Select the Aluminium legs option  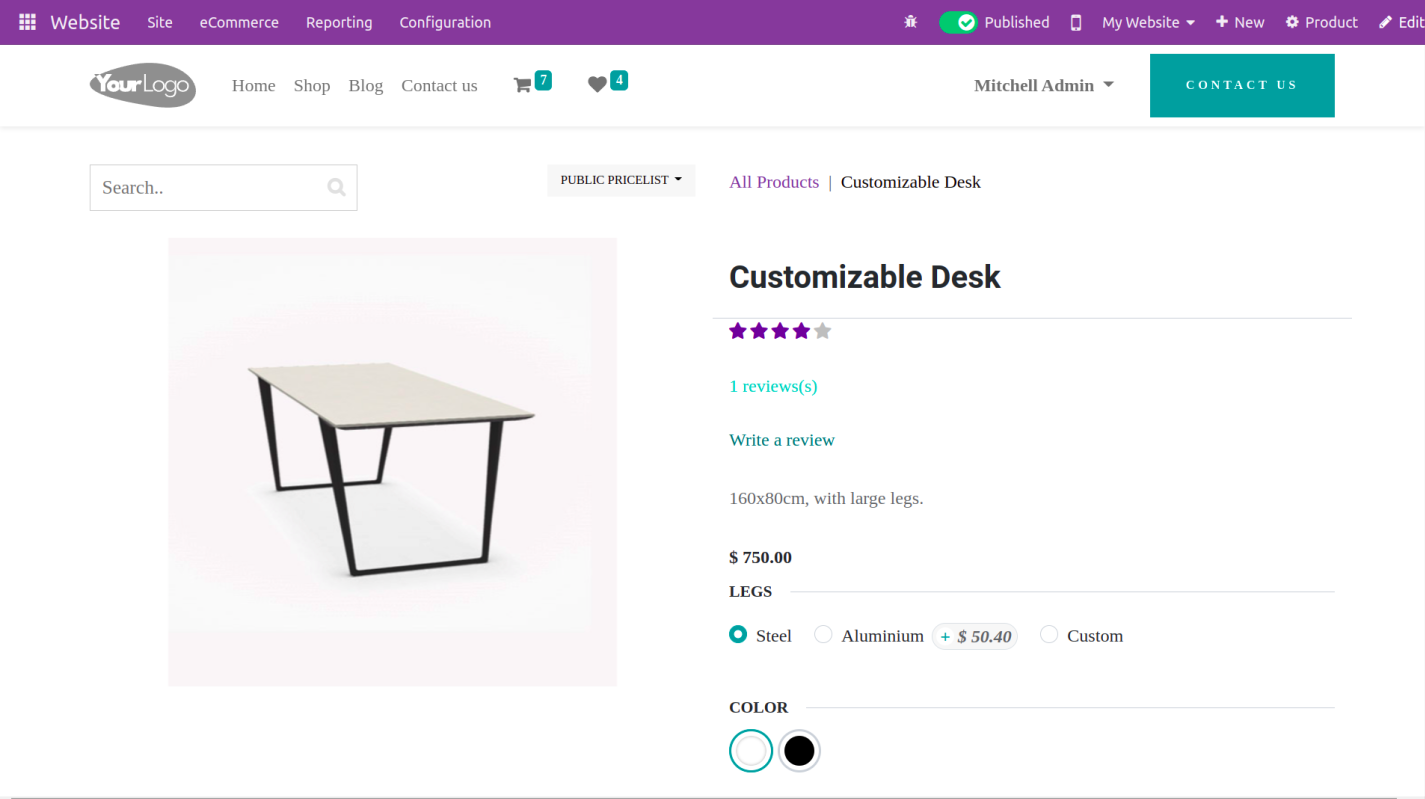point(823,634)
